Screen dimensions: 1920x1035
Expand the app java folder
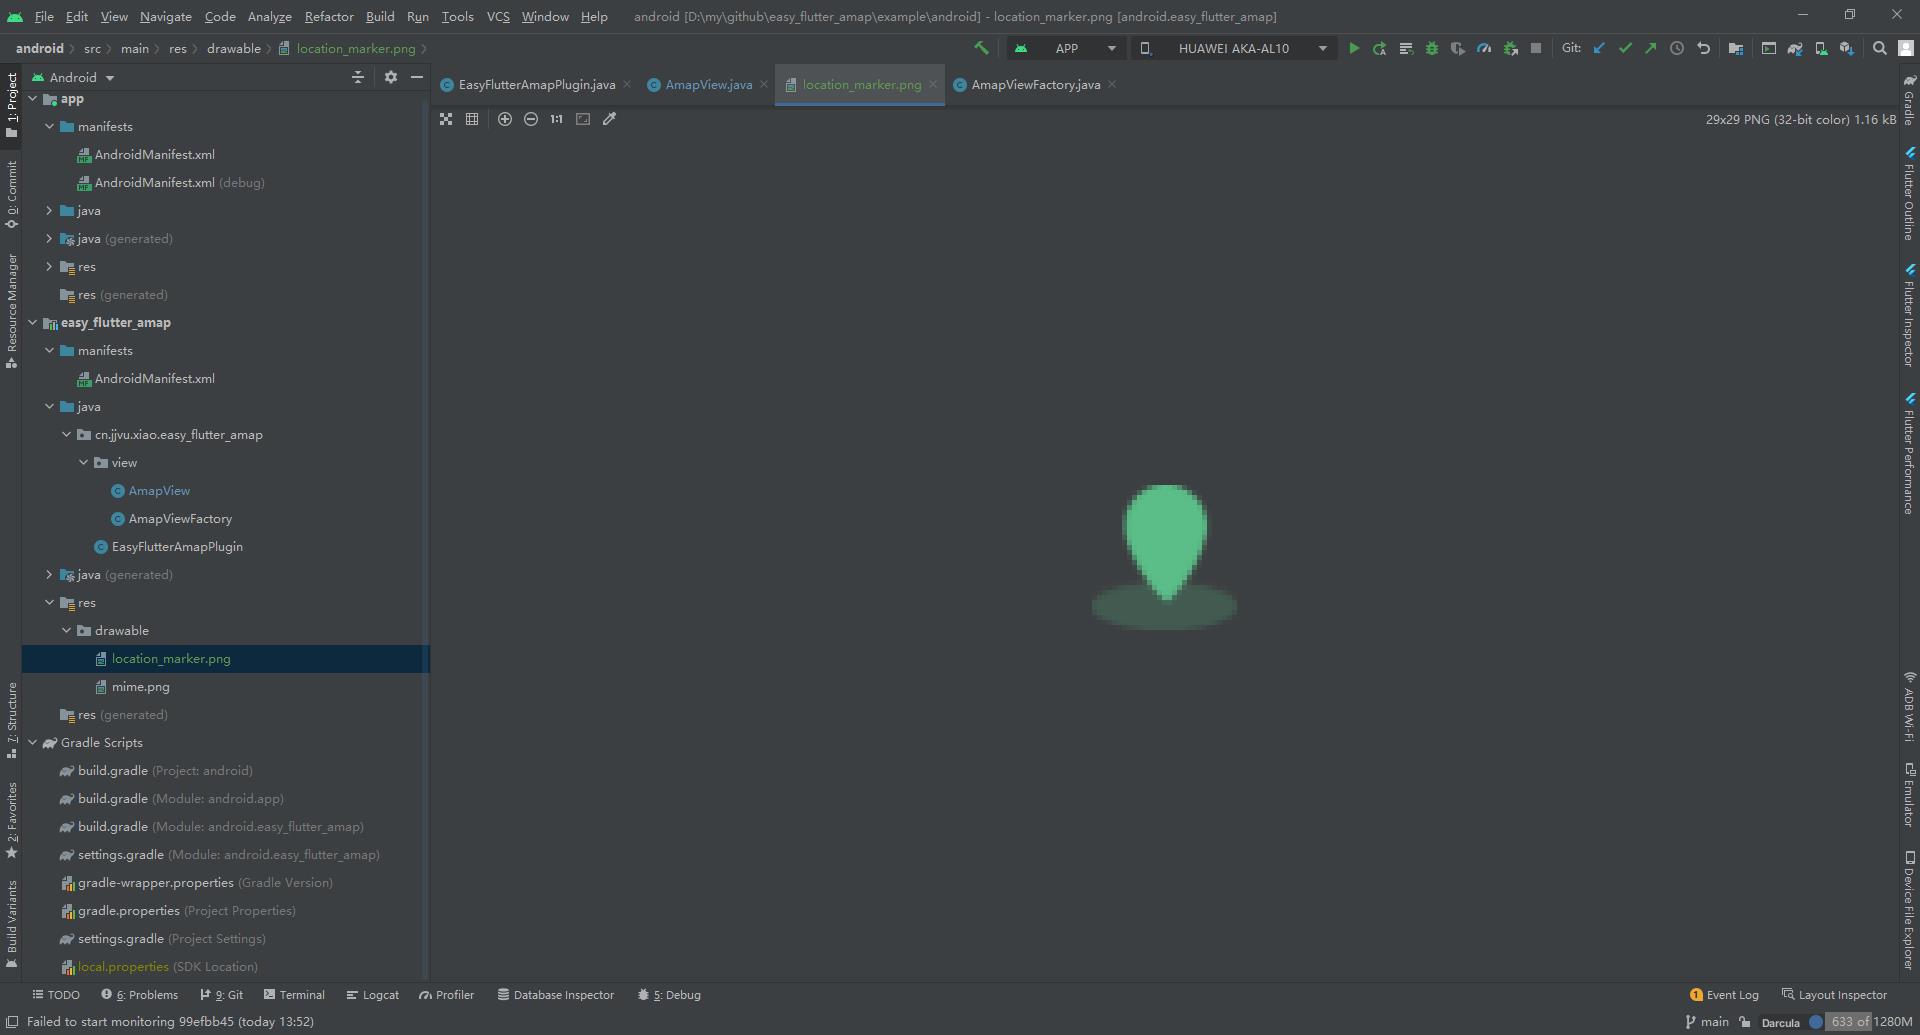pos(49,211)
